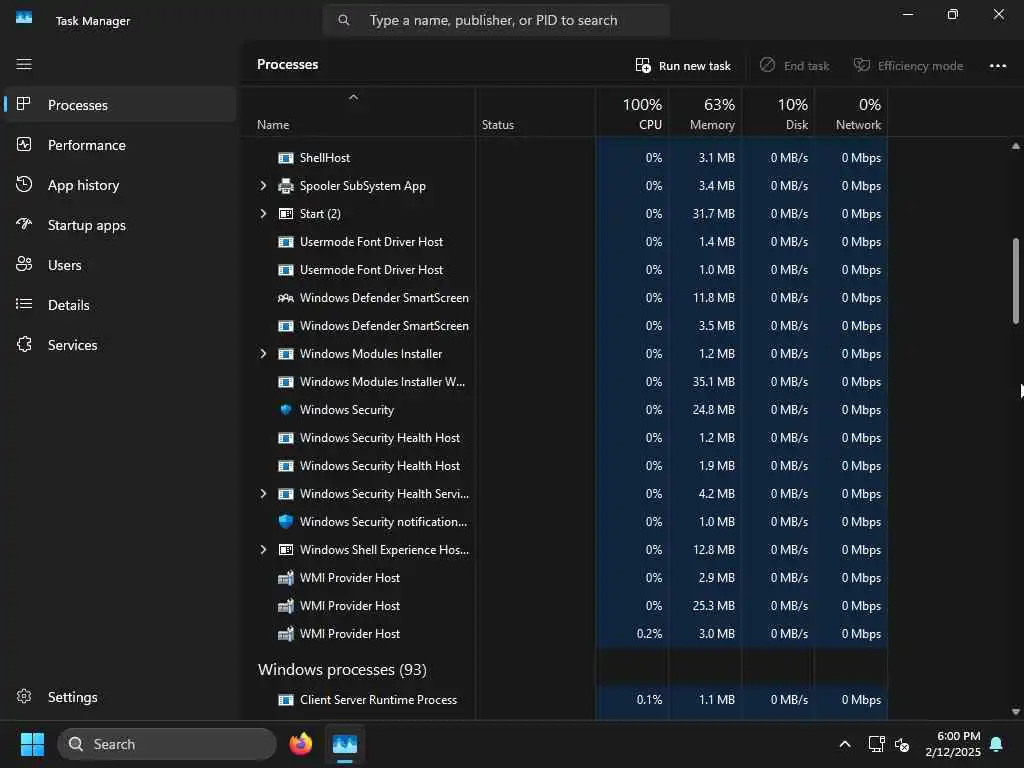Click the Run new task button
The height and width of the screenshot is (768, 1024).
[x=683, y=65]
